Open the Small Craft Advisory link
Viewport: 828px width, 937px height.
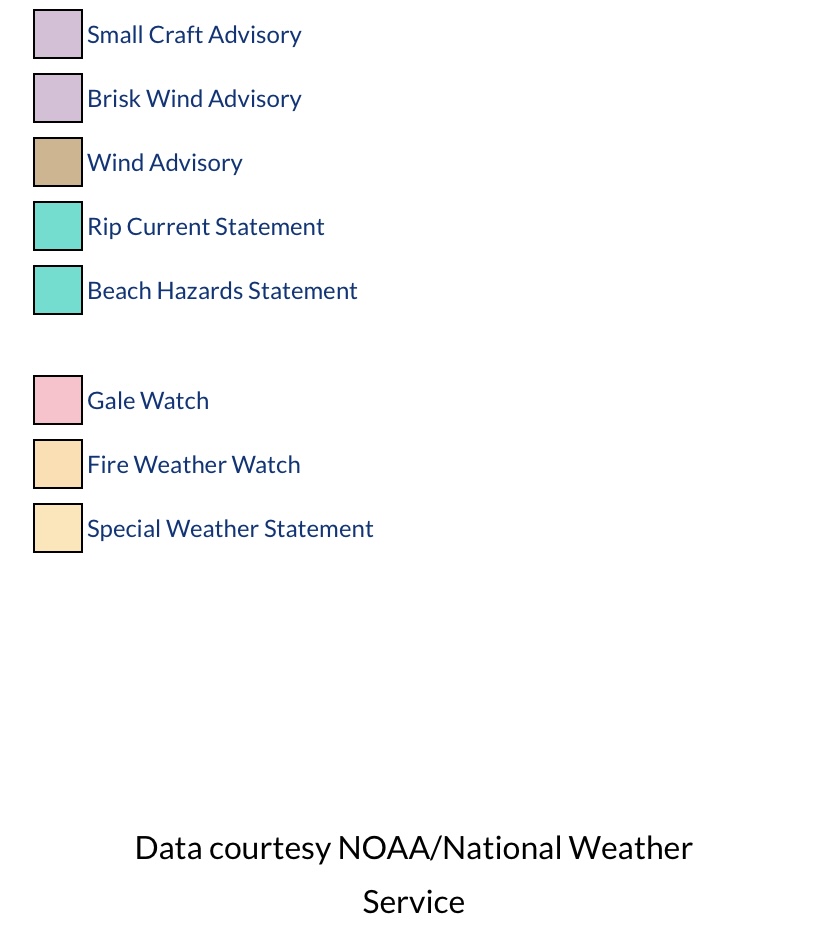pyautogui.click(x=194, y=35)
